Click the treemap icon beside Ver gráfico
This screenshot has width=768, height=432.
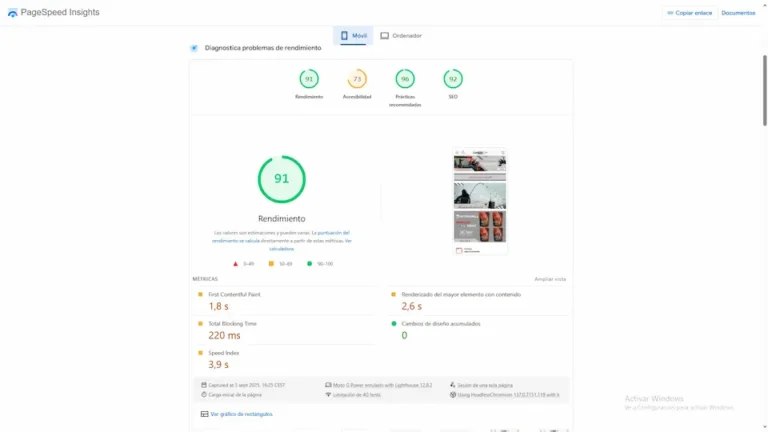click(x=204, y=414)
